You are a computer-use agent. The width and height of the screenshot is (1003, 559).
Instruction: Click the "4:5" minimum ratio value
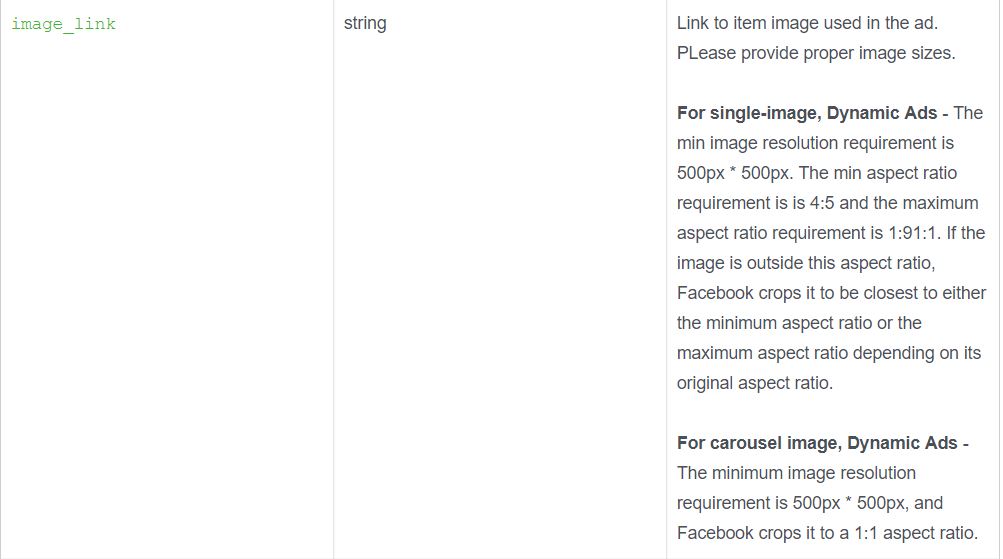click(823, 203)
